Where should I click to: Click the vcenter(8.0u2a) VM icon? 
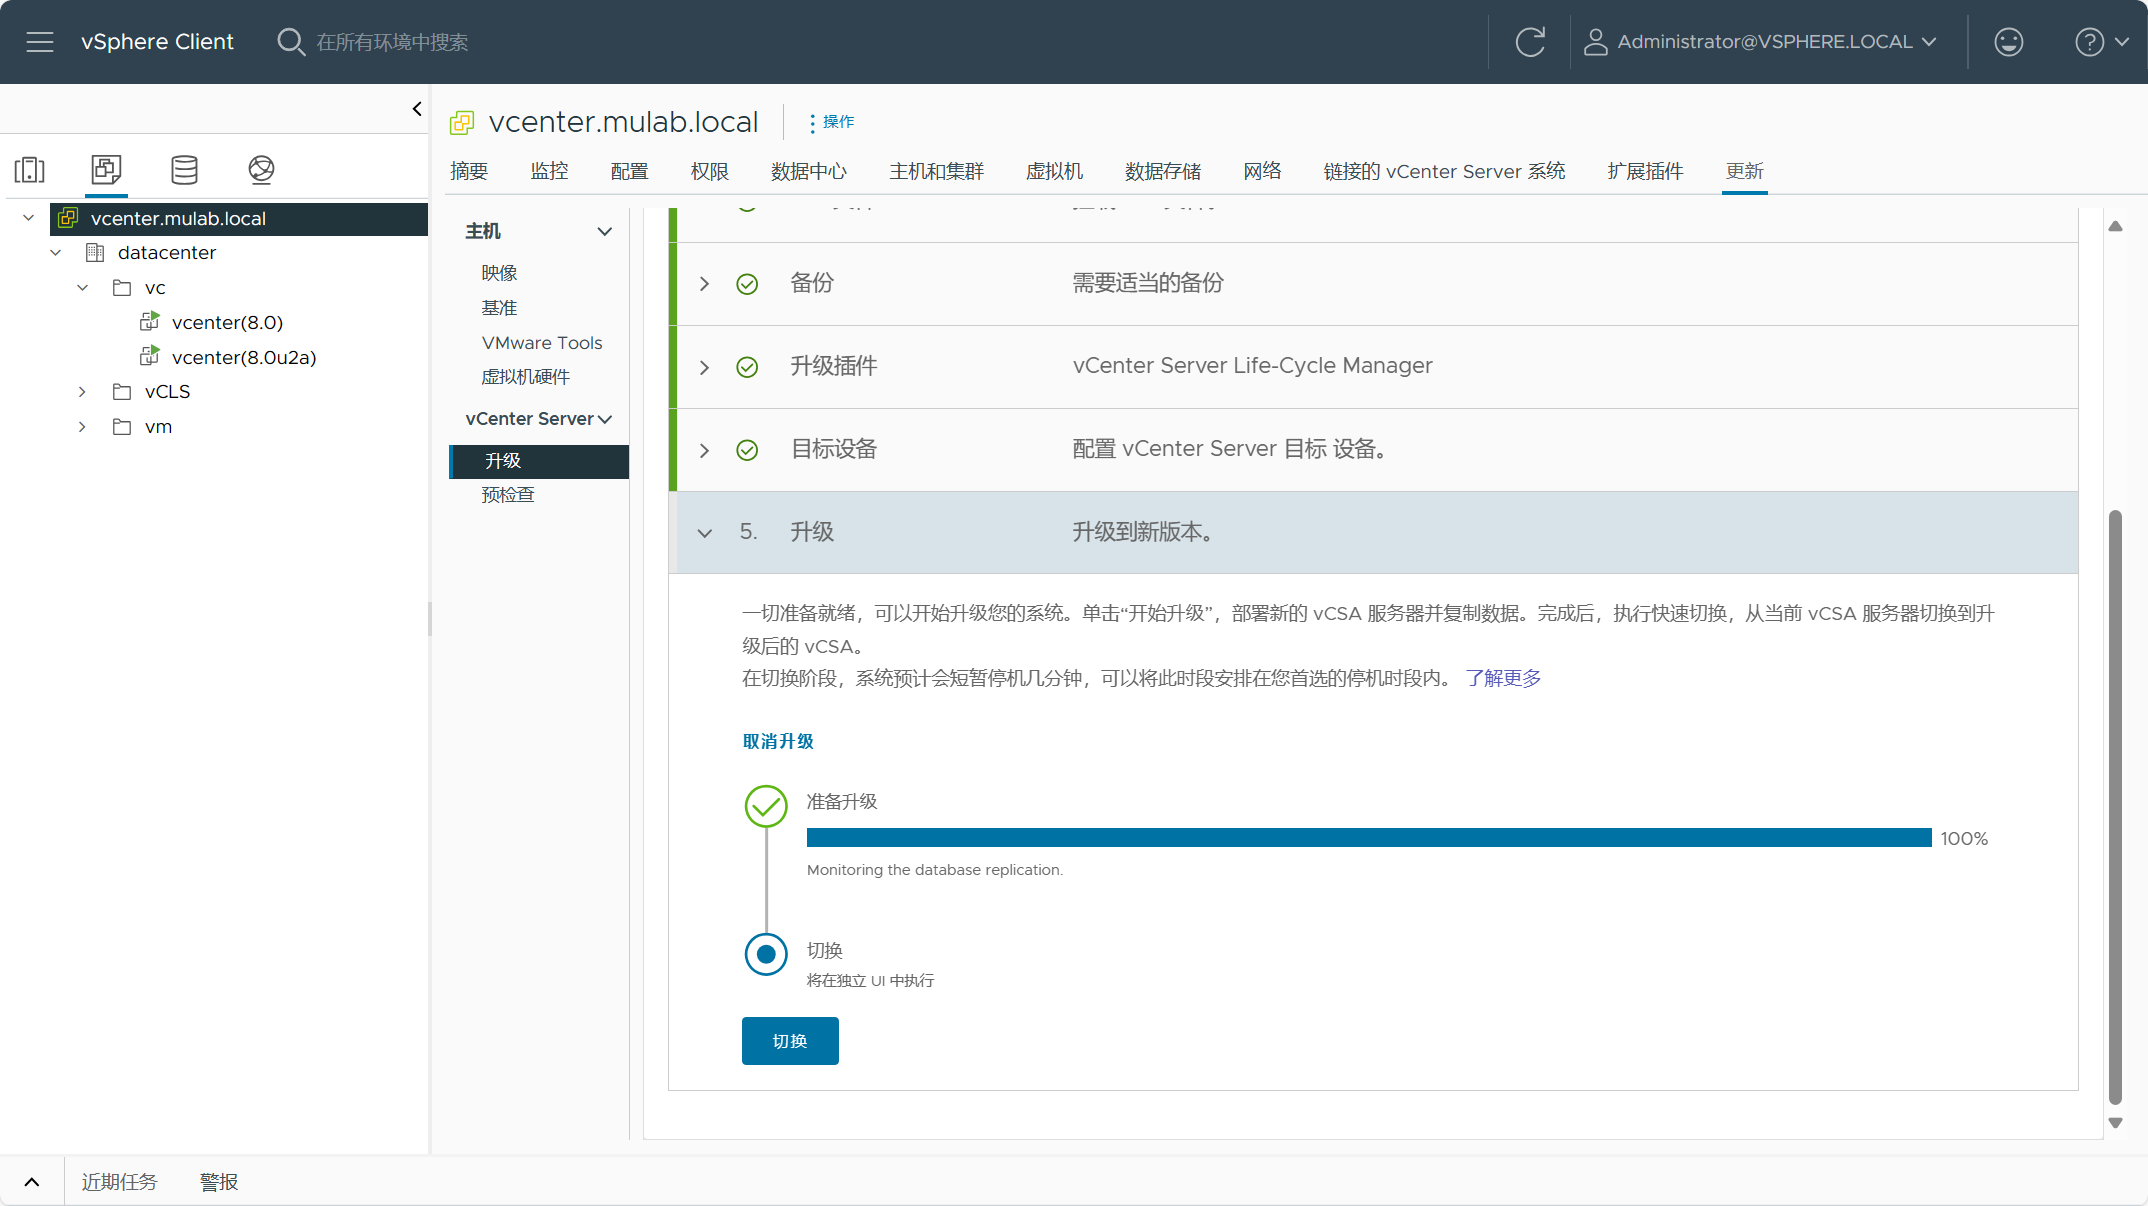(x=150, y=356)
